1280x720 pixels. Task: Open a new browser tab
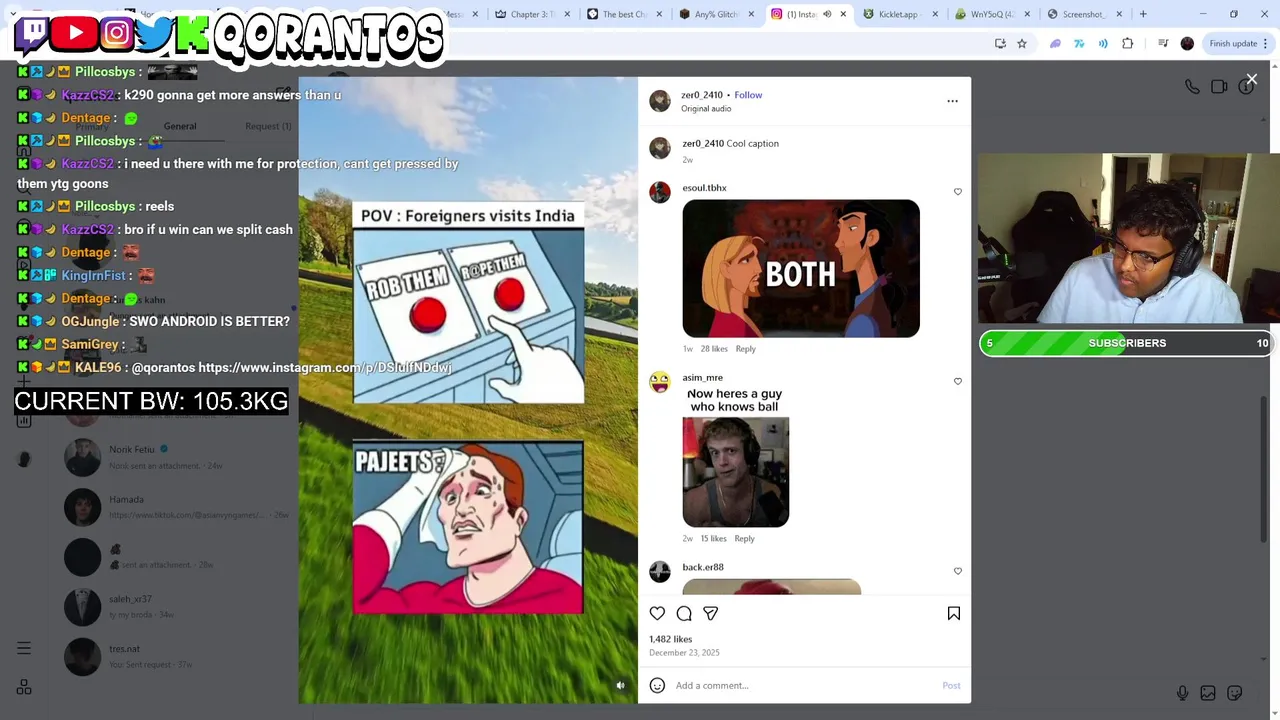click(1143, 14)
